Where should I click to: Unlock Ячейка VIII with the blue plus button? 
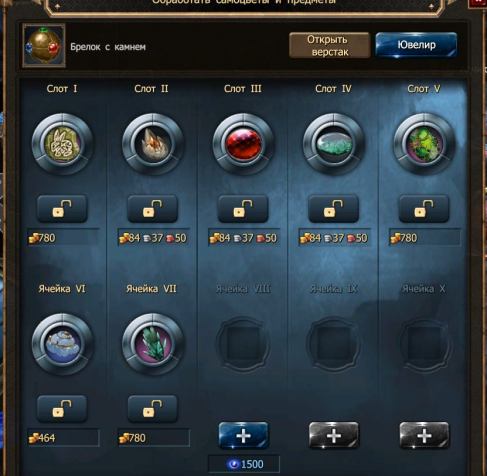point(243,435)
